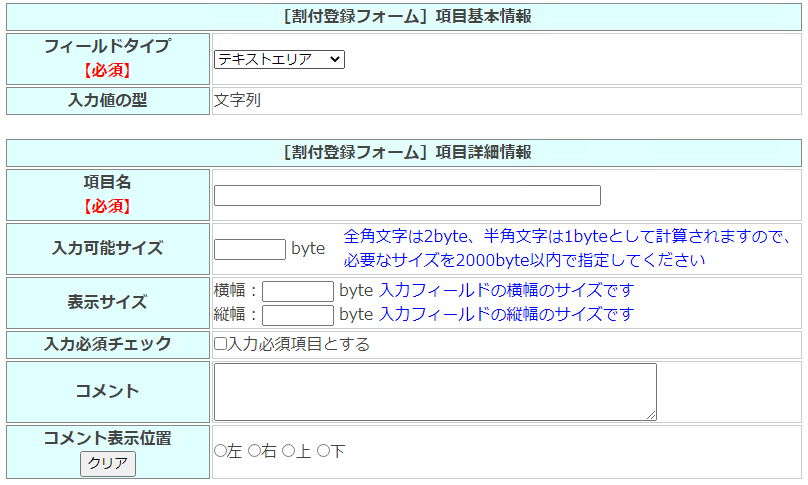
Task: Focus the 入力可能サイズ byte input box
Action: [x=250, y=249]
